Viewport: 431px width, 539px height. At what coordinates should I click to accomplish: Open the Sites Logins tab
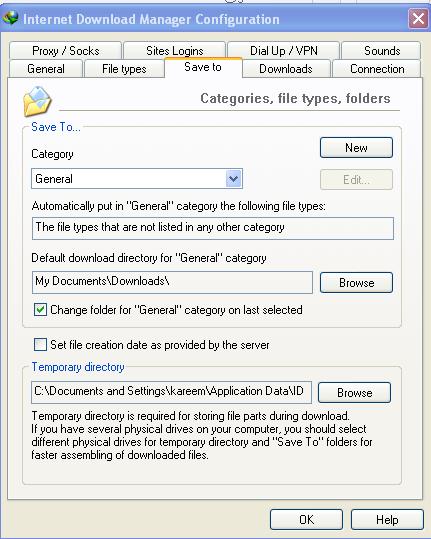175,51
